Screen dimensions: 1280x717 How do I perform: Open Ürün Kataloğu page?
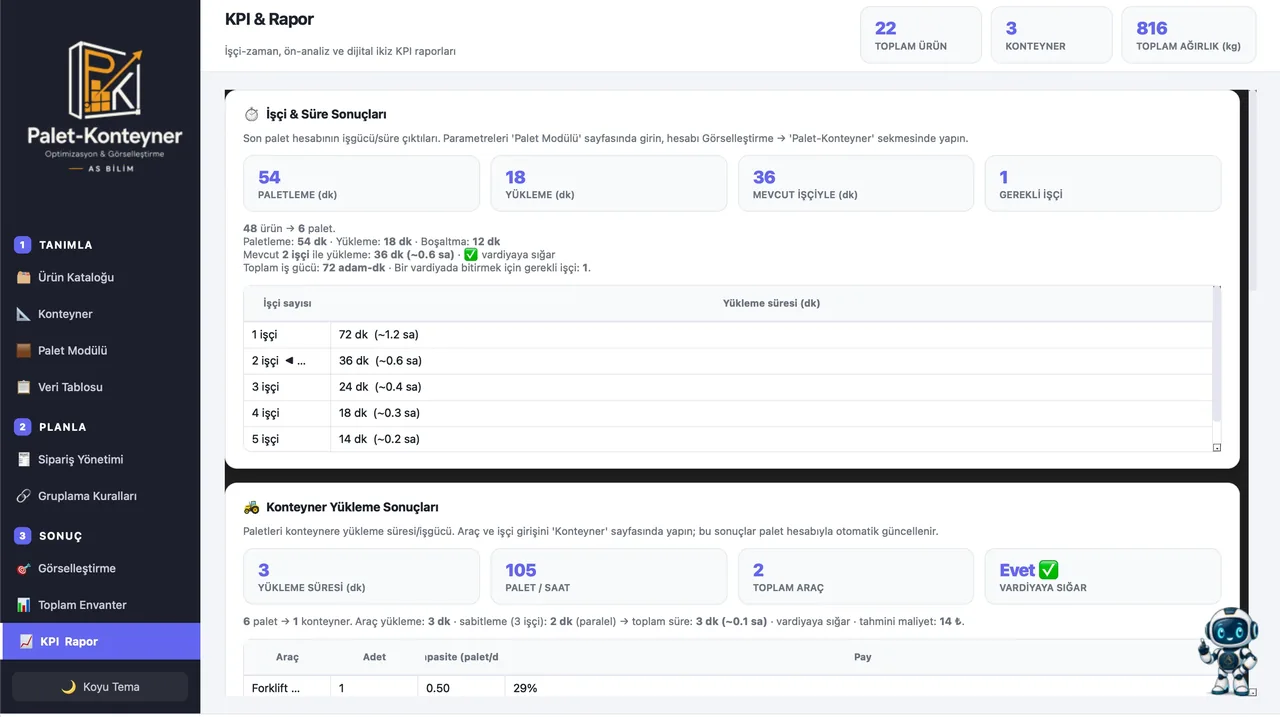coord(100,277)
